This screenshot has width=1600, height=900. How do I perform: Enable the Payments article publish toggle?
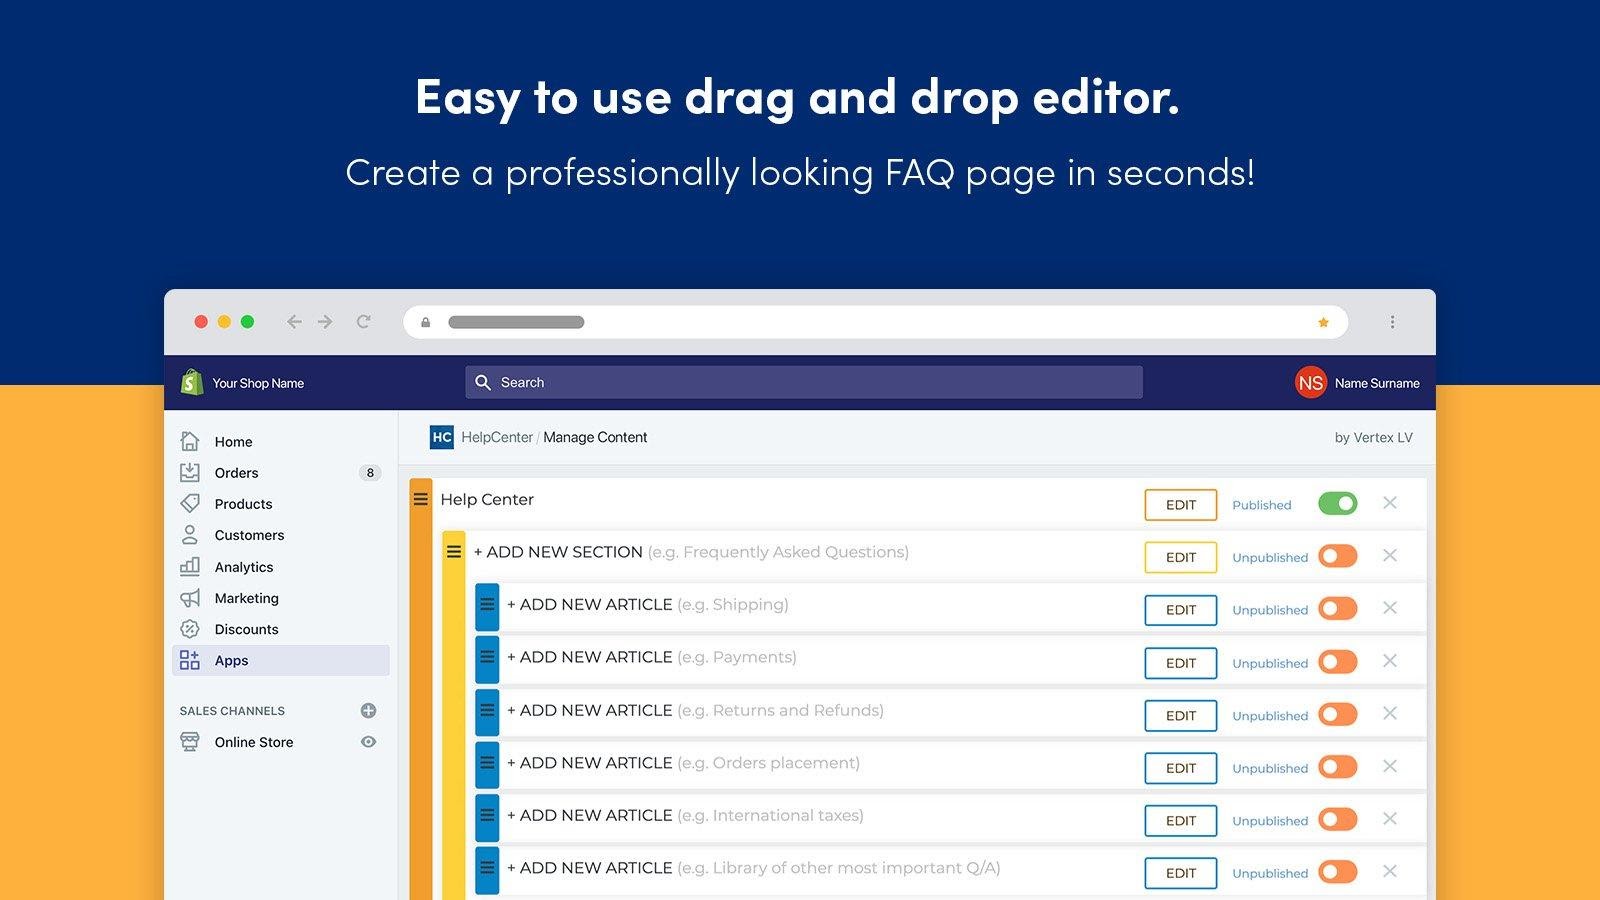[x=1337, y=662]
